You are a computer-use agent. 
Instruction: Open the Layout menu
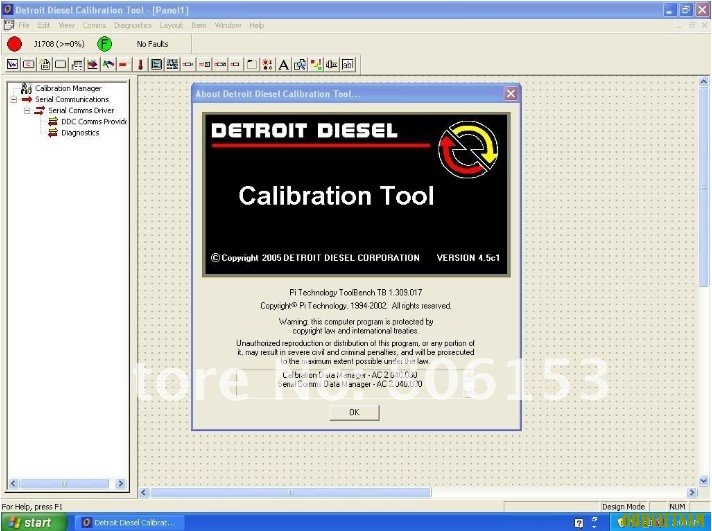pyautogui.click(x=171, y=25)
